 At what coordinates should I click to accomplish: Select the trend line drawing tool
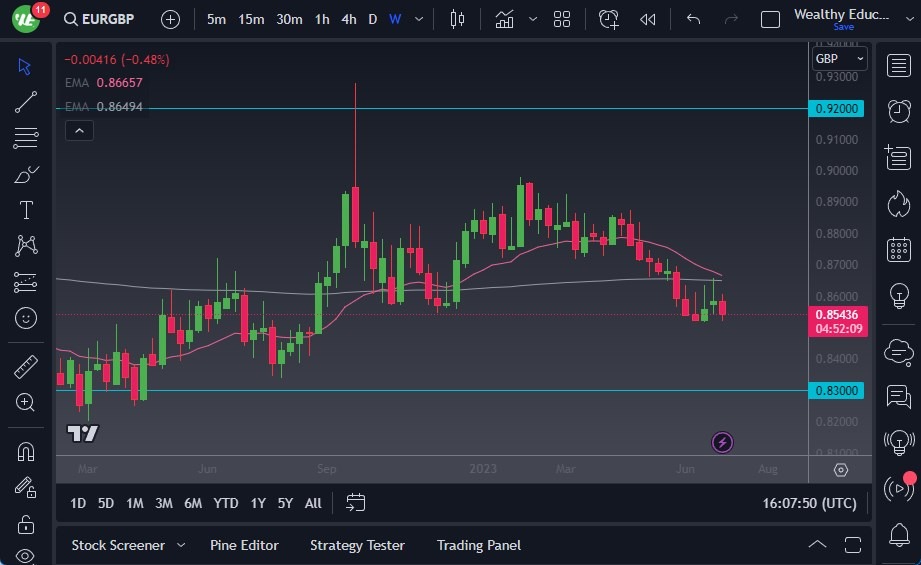tap(26, 102)
